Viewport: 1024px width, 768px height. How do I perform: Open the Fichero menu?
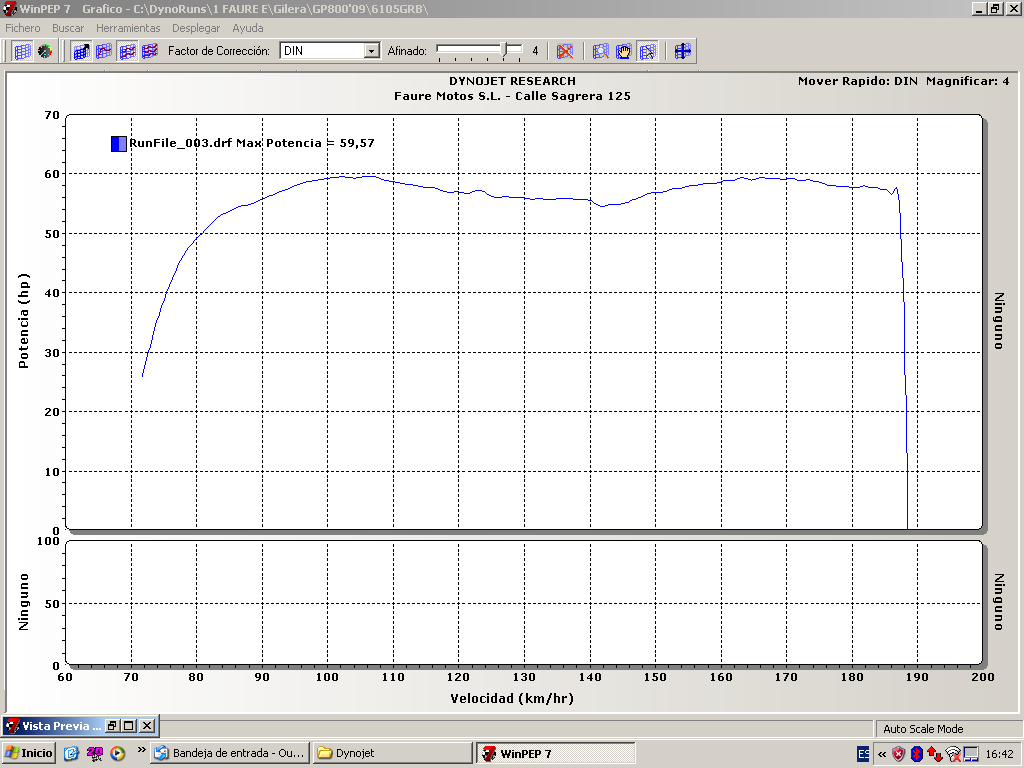(23, 28)
